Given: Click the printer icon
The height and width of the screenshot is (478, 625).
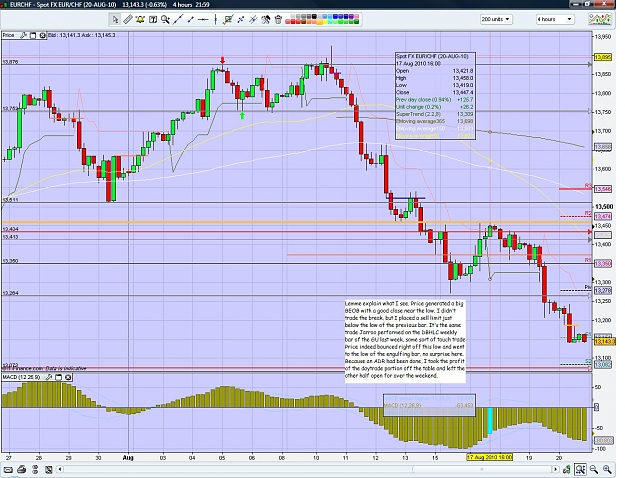Looking at the screenshot, I should tap(22, 470).
